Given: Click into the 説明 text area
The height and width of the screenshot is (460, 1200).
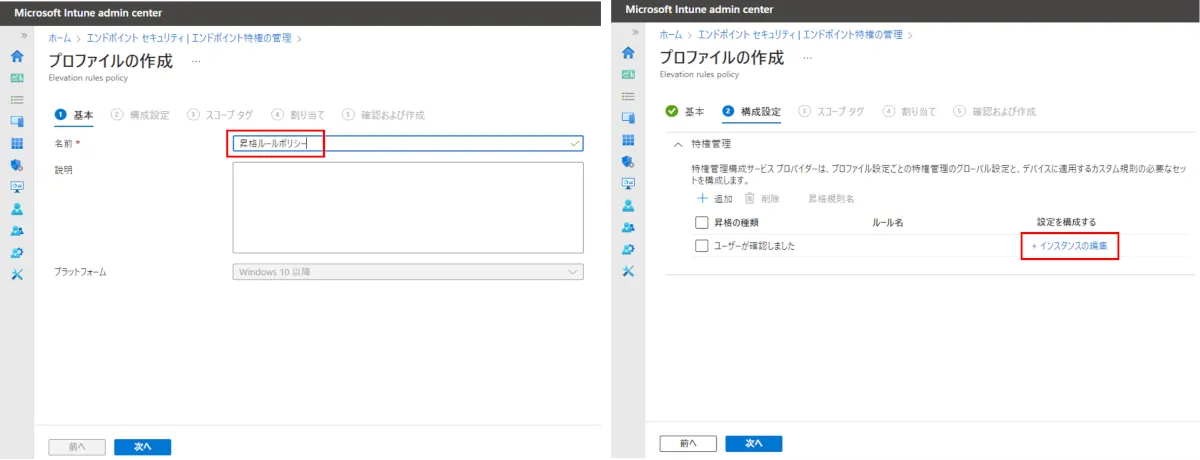Looking at the screenshot, I should 407,207.
